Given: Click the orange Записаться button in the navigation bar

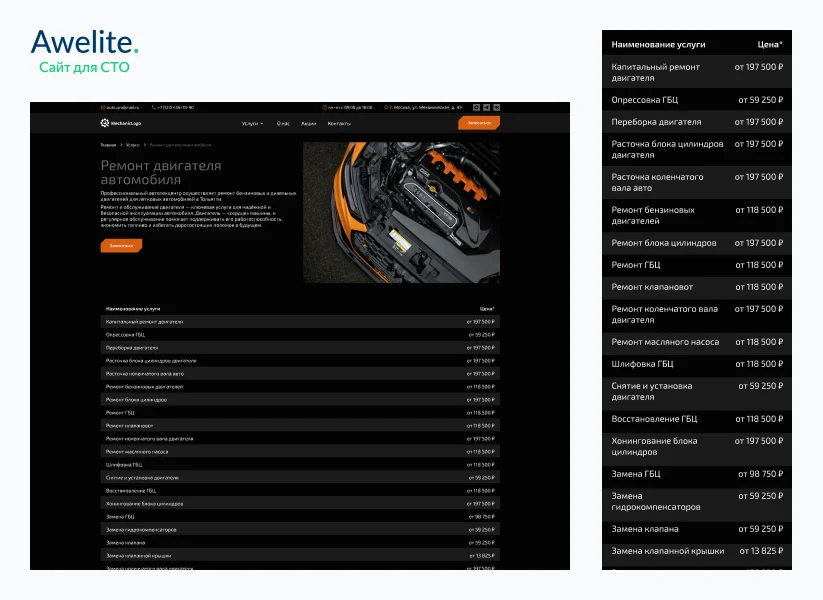Looking at the screenshot, I should 479,123.
